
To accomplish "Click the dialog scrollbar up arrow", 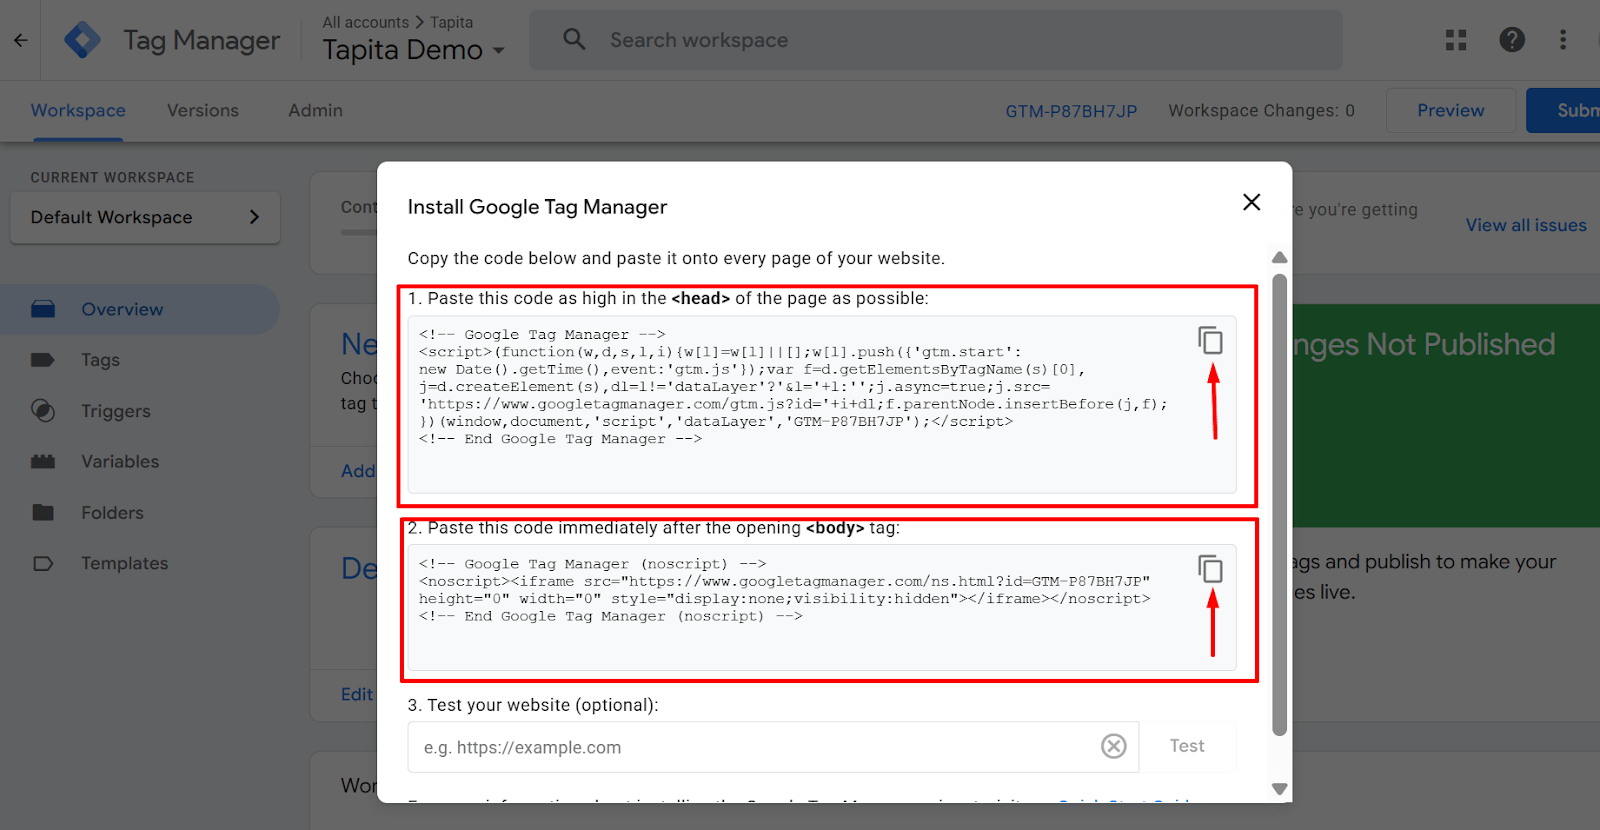I will coord(1279,257).
